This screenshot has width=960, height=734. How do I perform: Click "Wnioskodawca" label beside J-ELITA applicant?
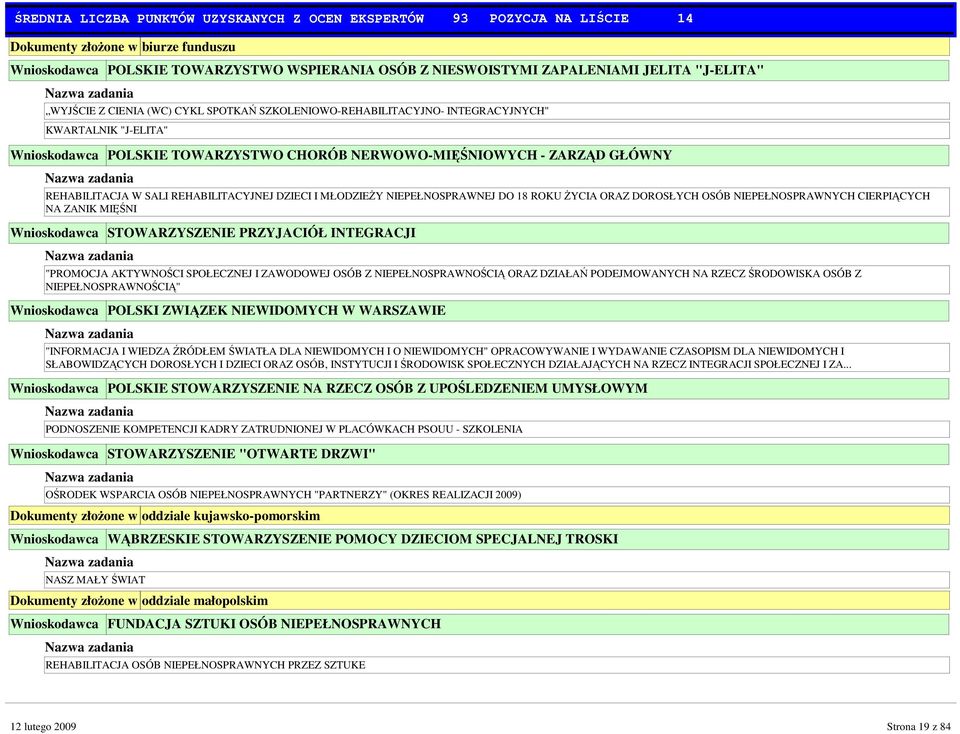click(x=54, y=70)
